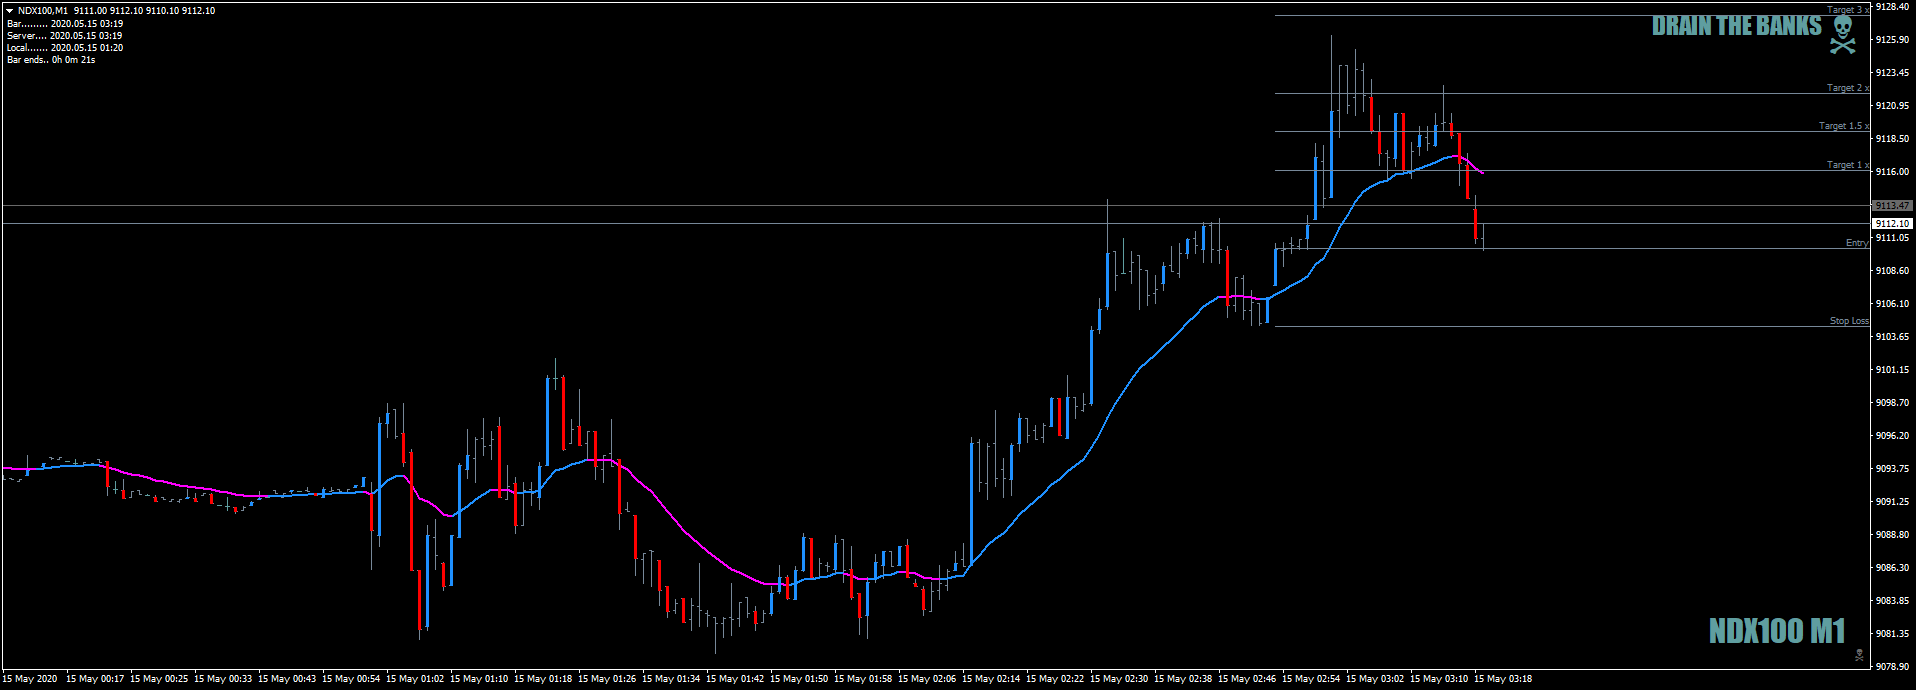Click the '15 May 03:10' time axis label
The image size is (1916, 690).
[1439, 679]
